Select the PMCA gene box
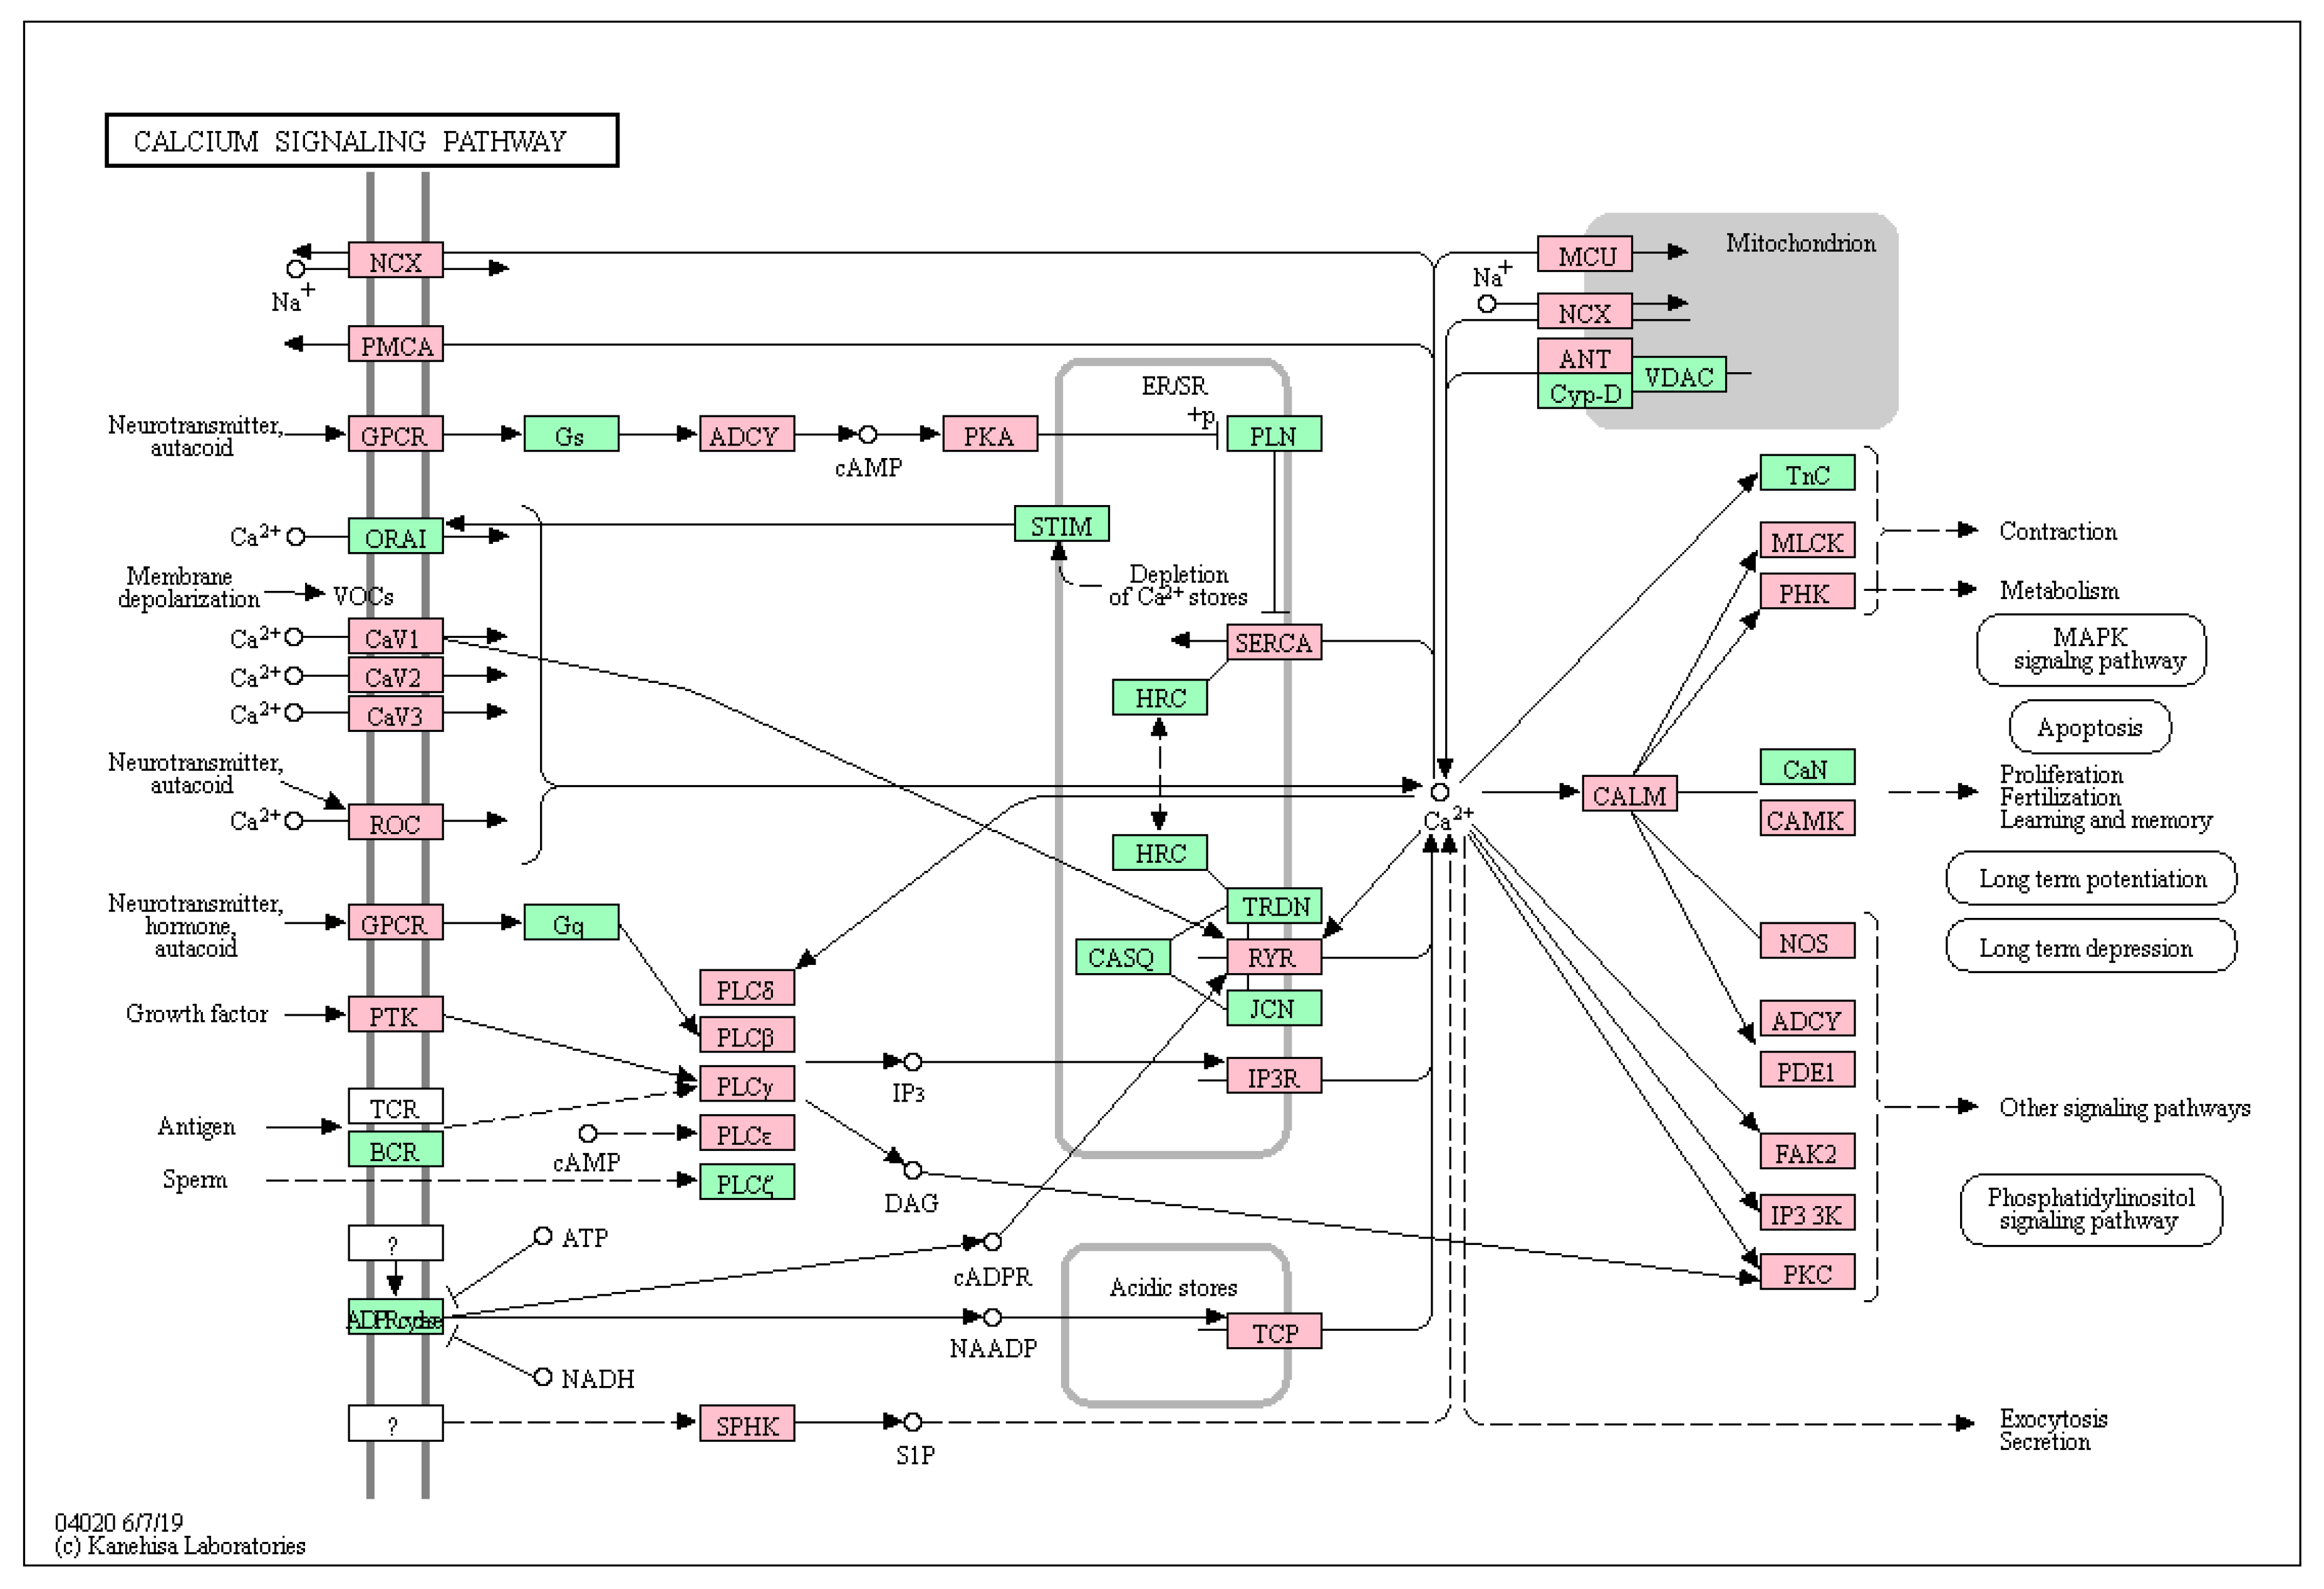The image size is (2324, 1589). pyautogui.click(x=396, y=345)
